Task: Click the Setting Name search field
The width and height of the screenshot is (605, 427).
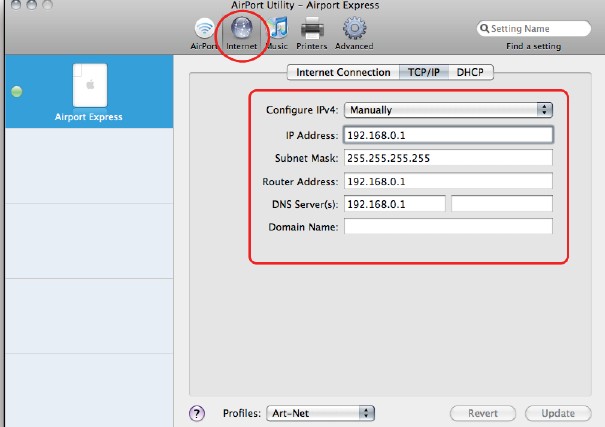Action: [534, 29]
